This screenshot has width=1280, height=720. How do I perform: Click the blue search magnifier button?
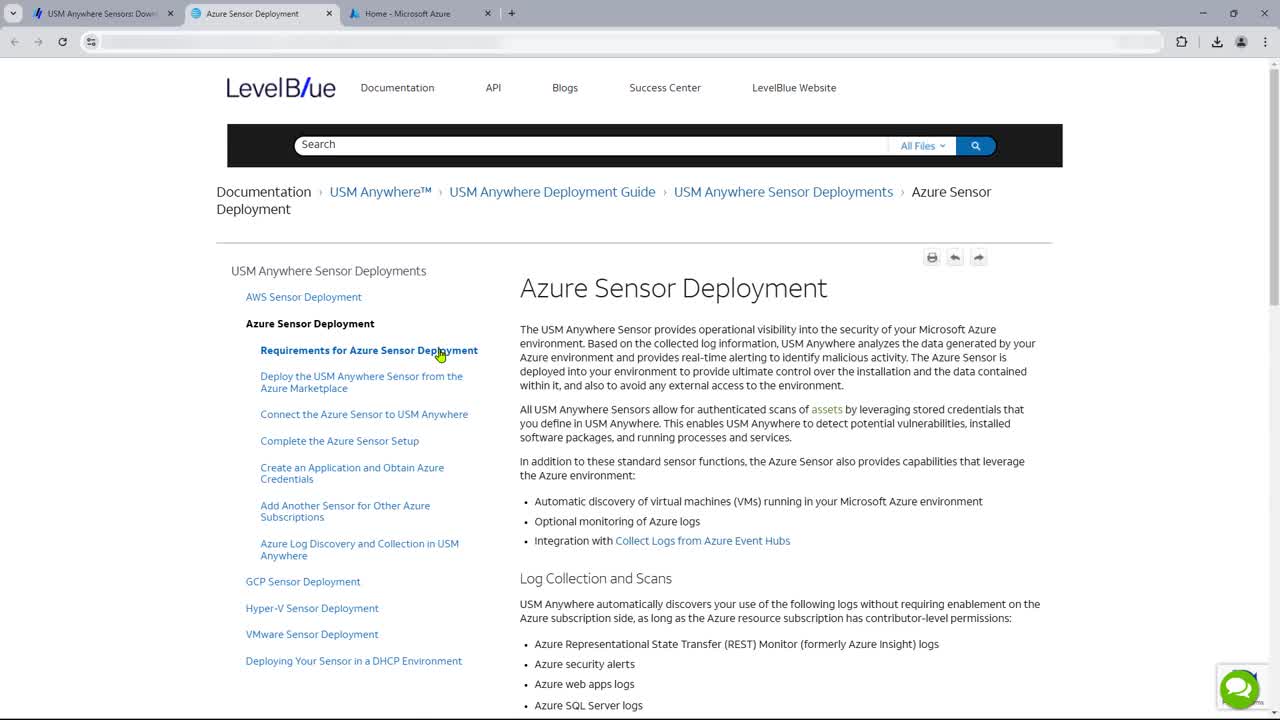pos(975,146)
